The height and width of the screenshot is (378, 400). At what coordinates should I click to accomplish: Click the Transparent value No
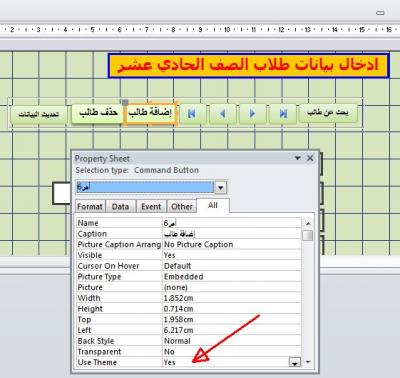tap(232, 351)
